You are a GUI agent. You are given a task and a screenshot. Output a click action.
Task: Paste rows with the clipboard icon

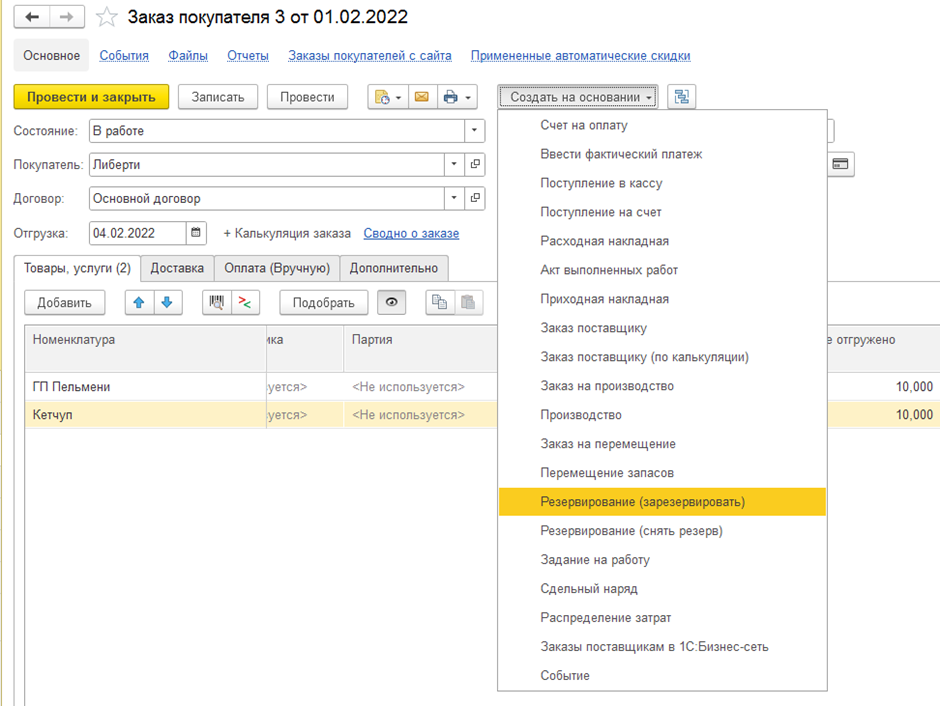[468, 303]
